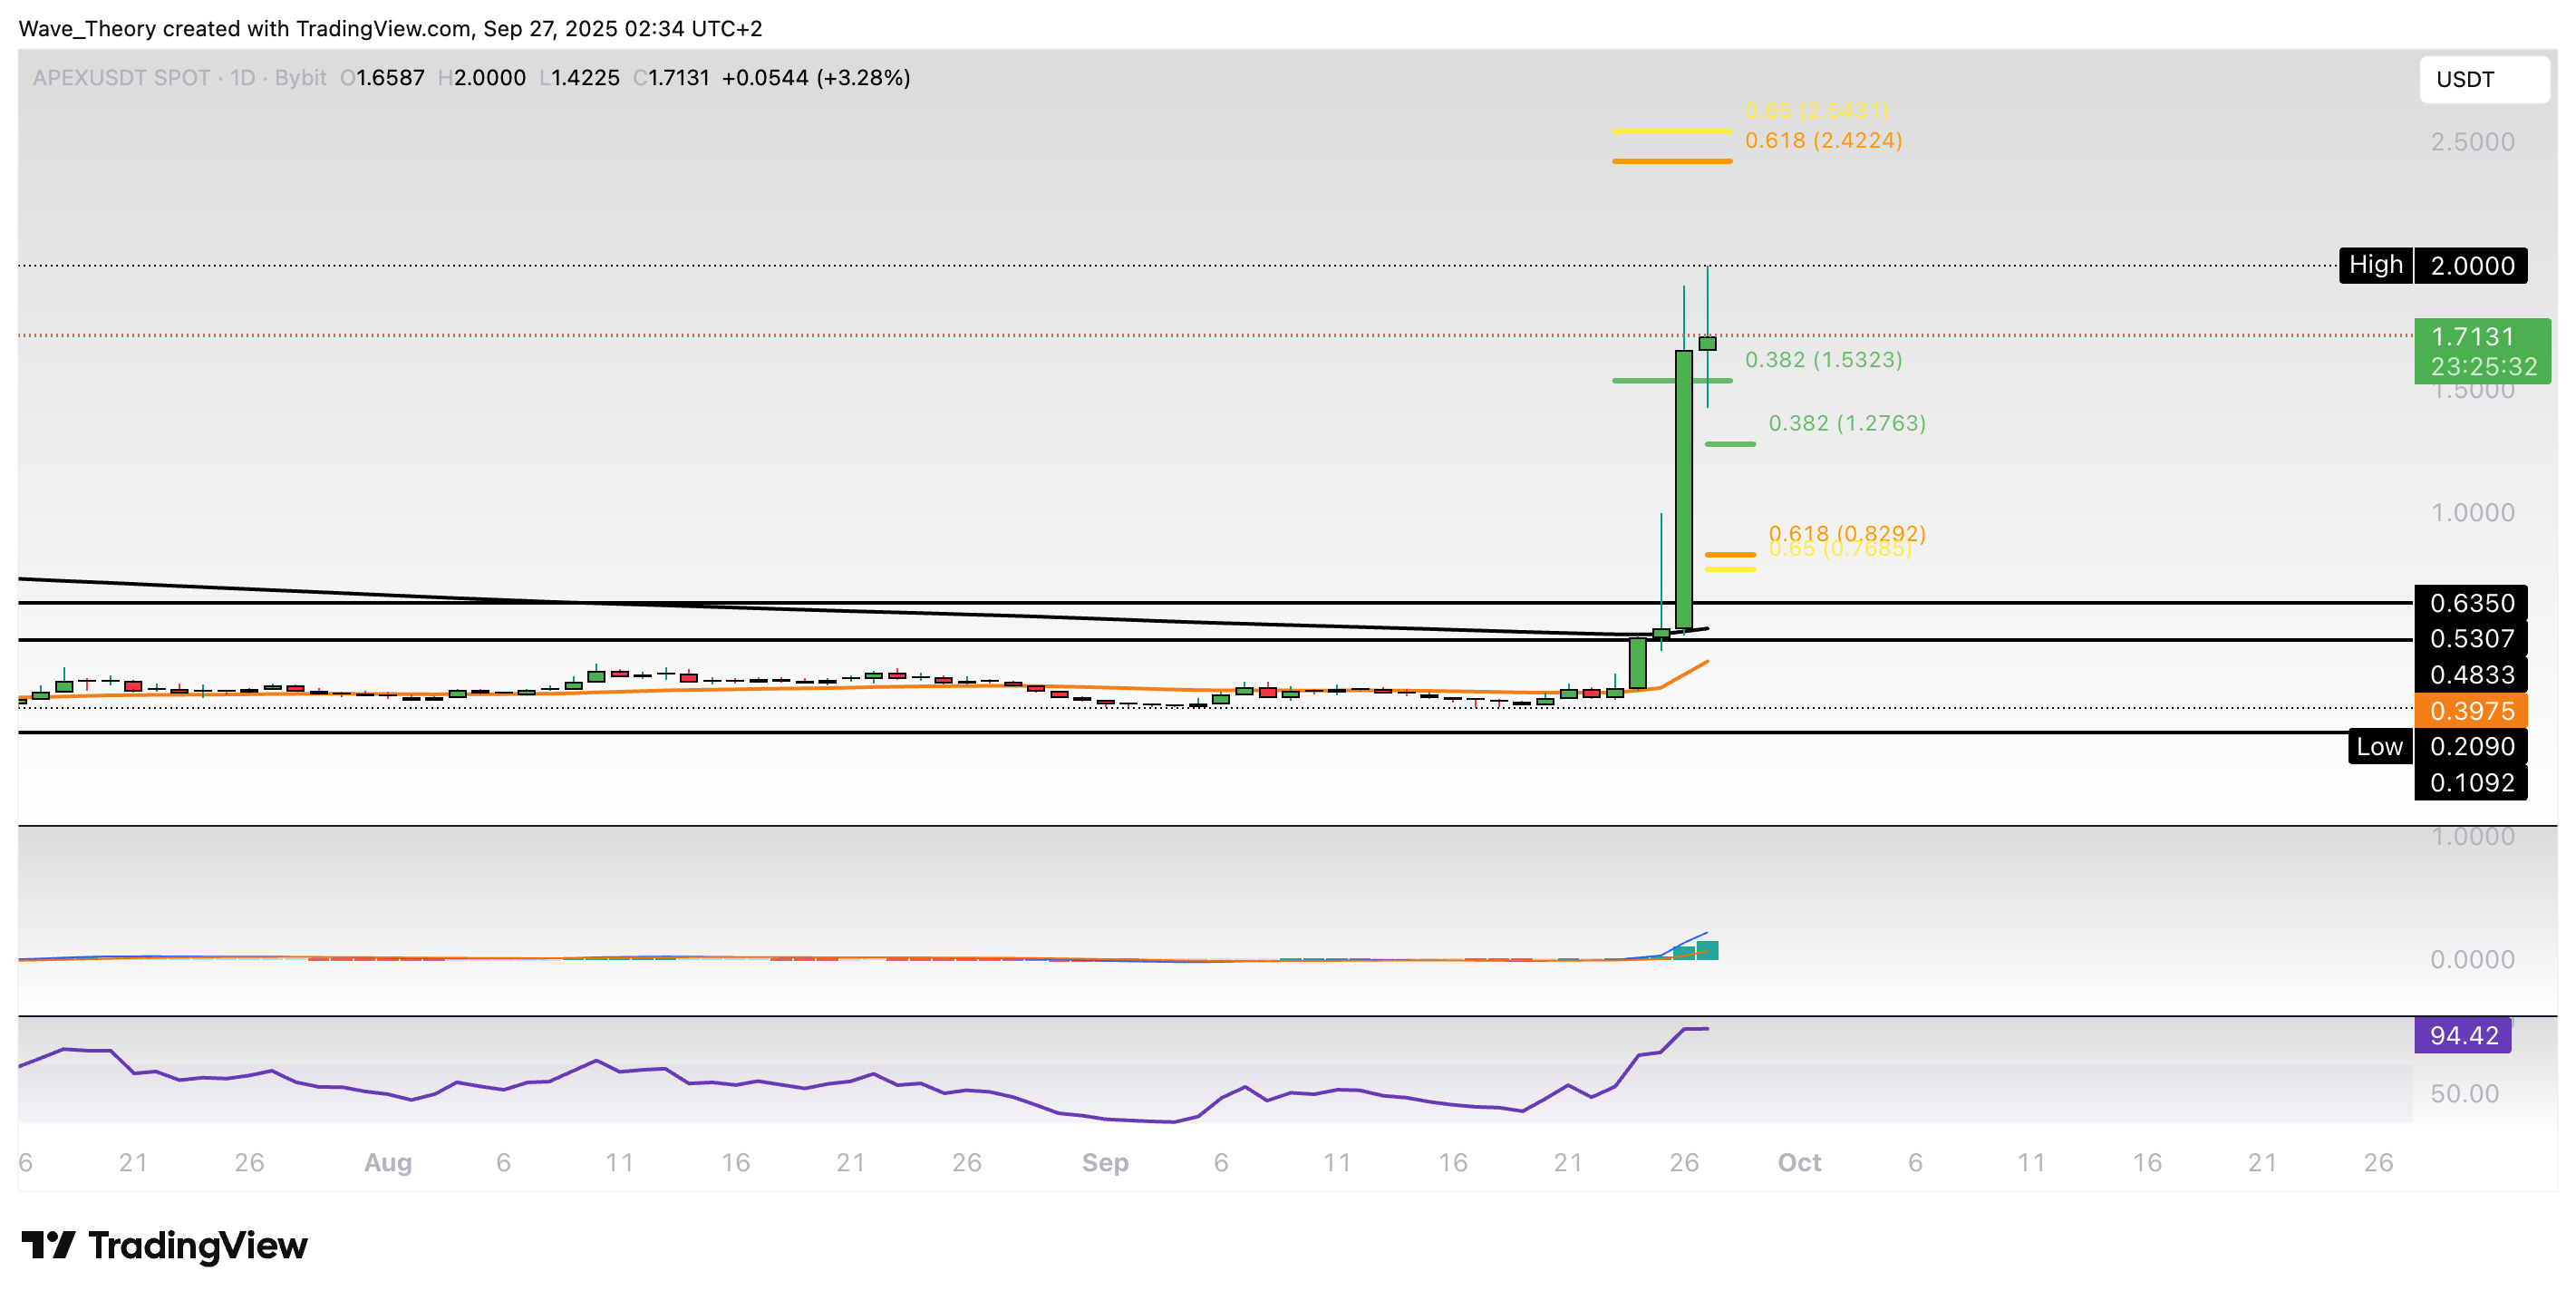Click the green 0.382 (1.5323) Fibonacci label
This screenshot has height=1300, width=2576.
(x=1823, y=360)
